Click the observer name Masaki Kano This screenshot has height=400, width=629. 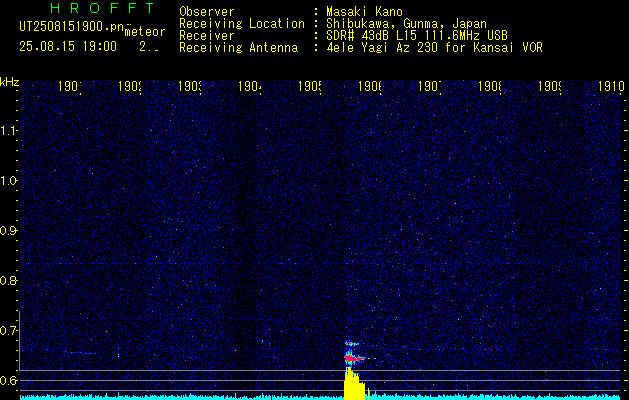[x=364, y=12]
